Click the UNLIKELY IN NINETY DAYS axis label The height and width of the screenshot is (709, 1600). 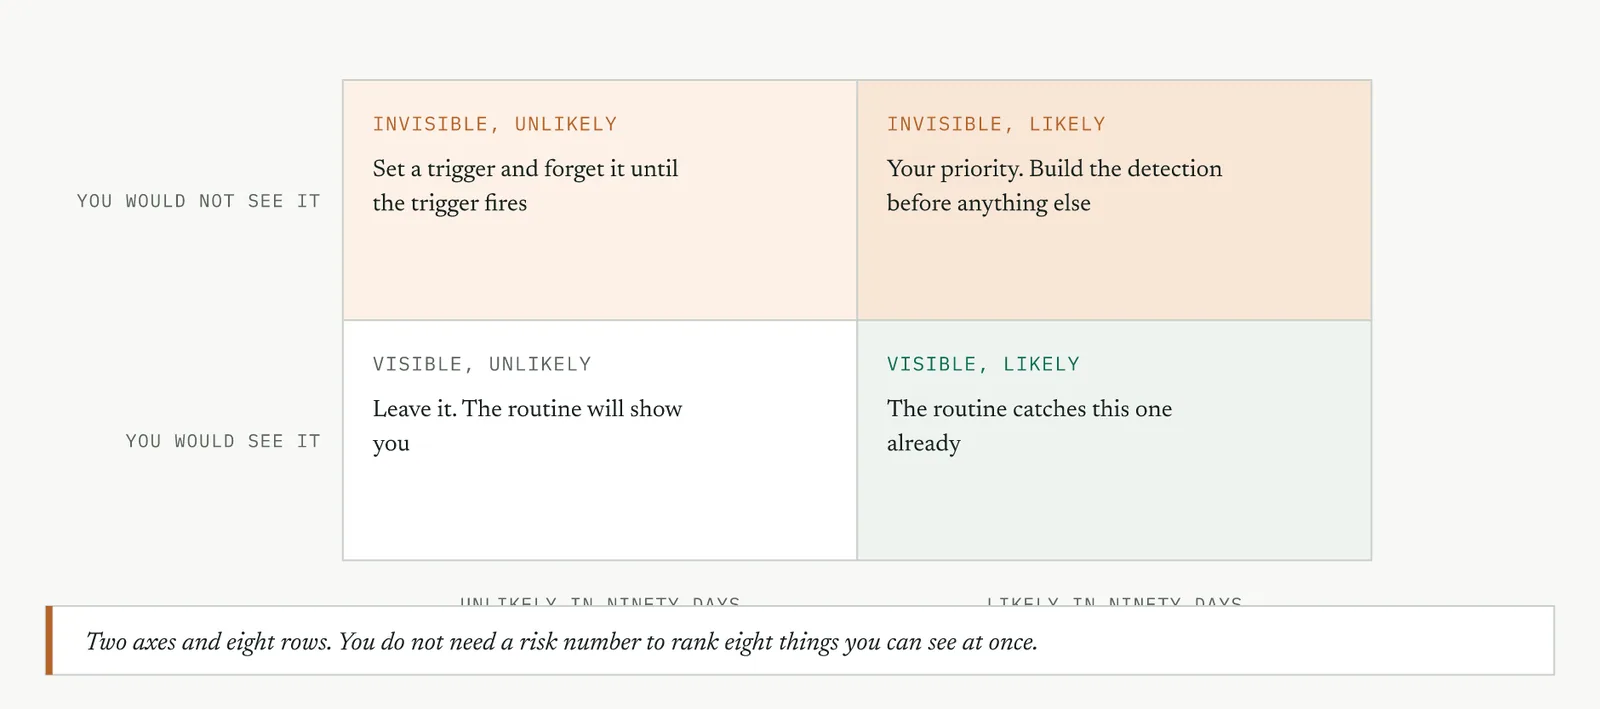[x=600, y=601]
